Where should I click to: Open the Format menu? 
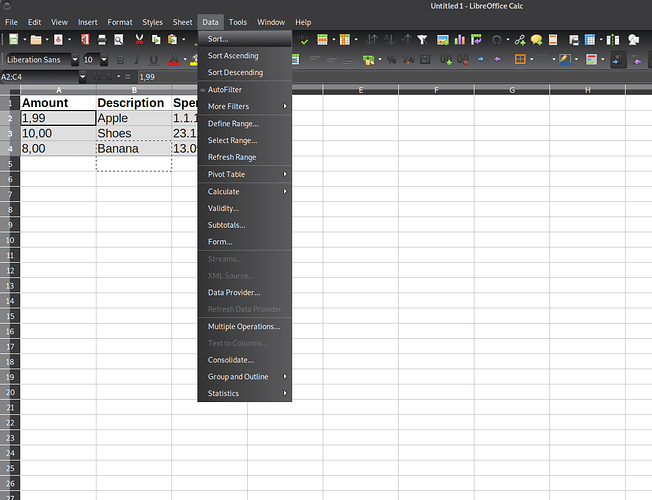[x=120, y=22]
